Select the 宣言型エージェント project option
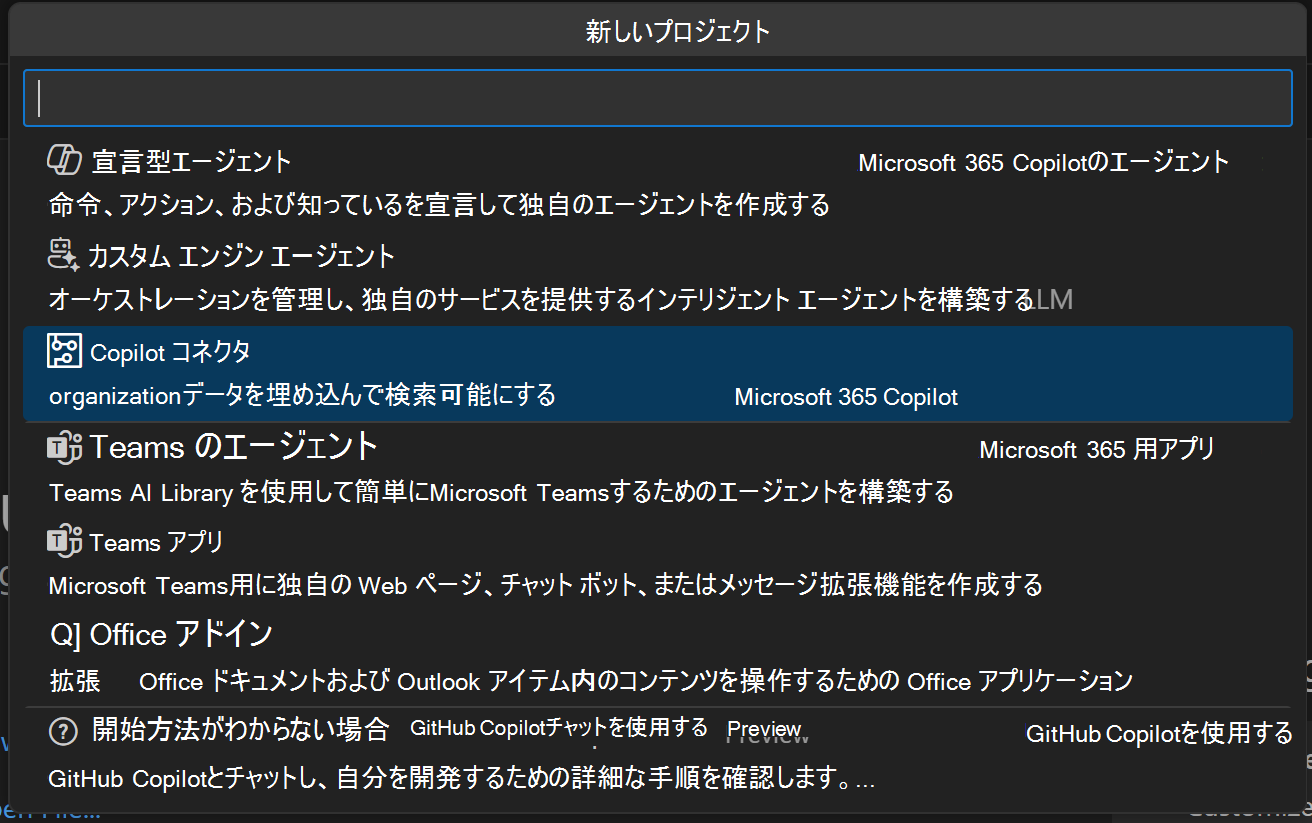This screenshot has height=823, width=1312. (x=657, y=182)
